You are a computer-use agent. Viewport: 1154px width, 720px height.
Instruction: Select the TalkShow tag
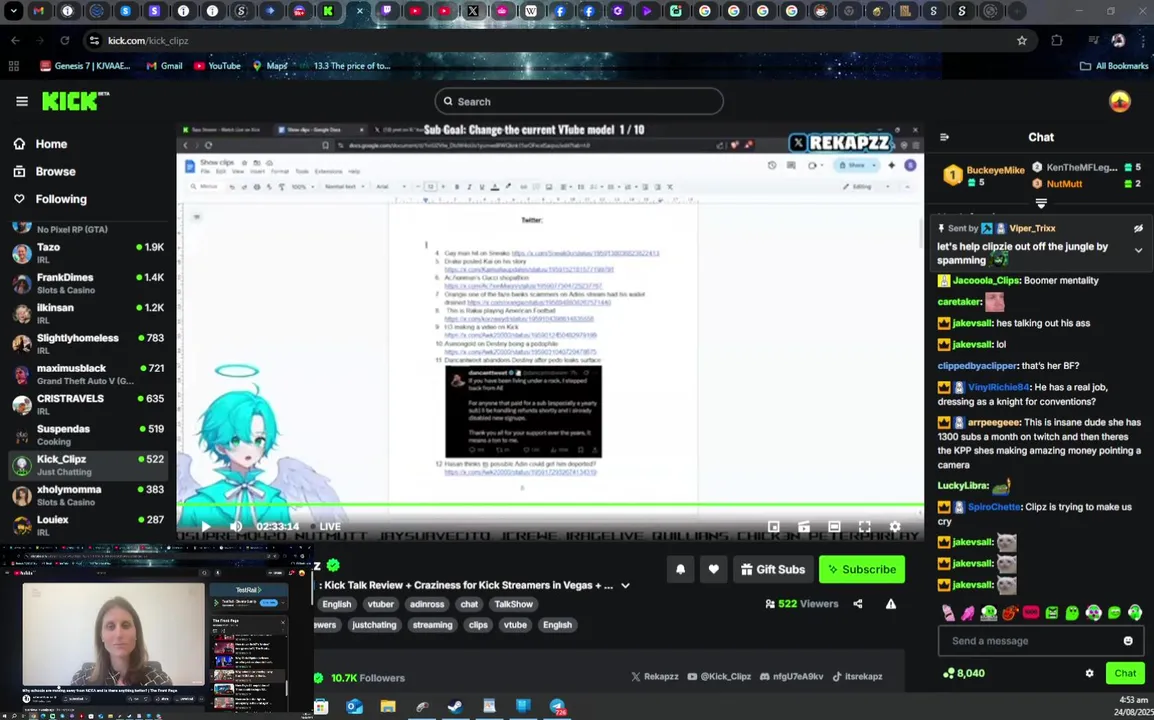(513, 604)
